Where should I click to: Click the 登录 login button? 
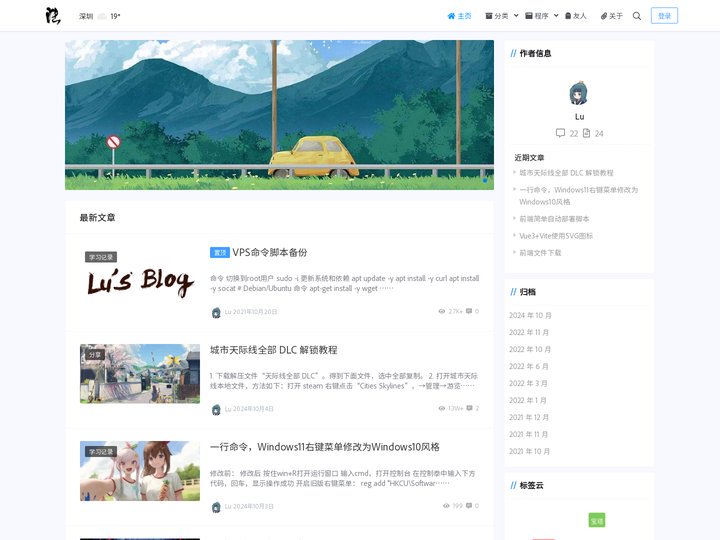pos(664,16)
